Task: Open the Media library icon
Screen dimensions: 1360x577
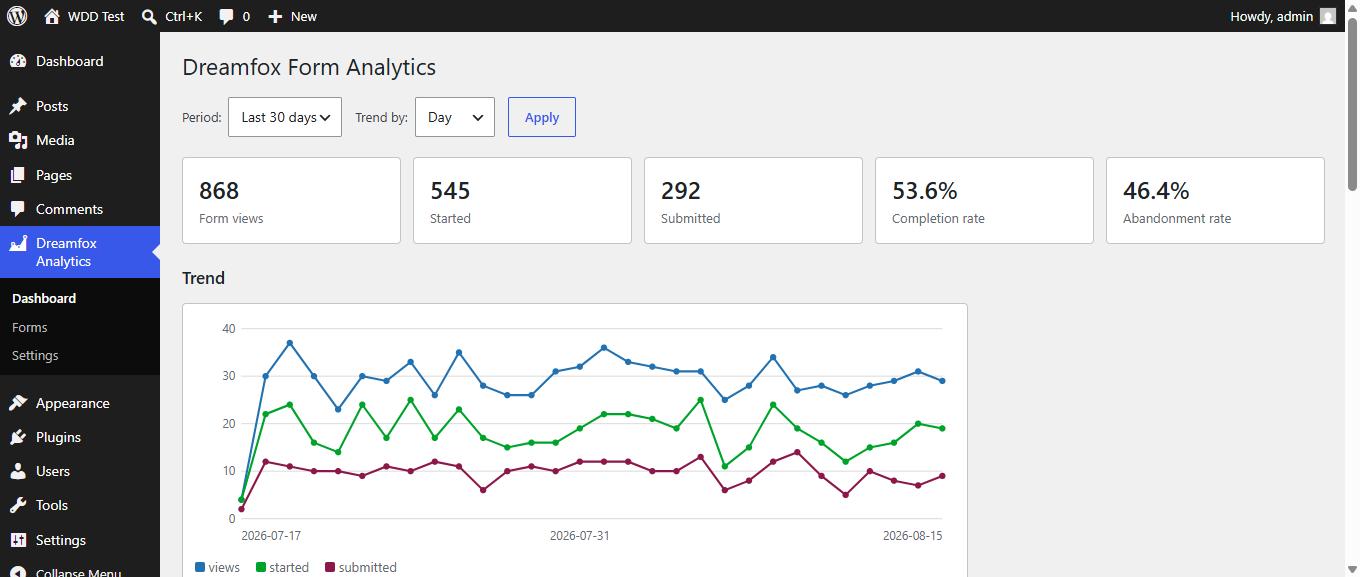Action: point(18,140)
